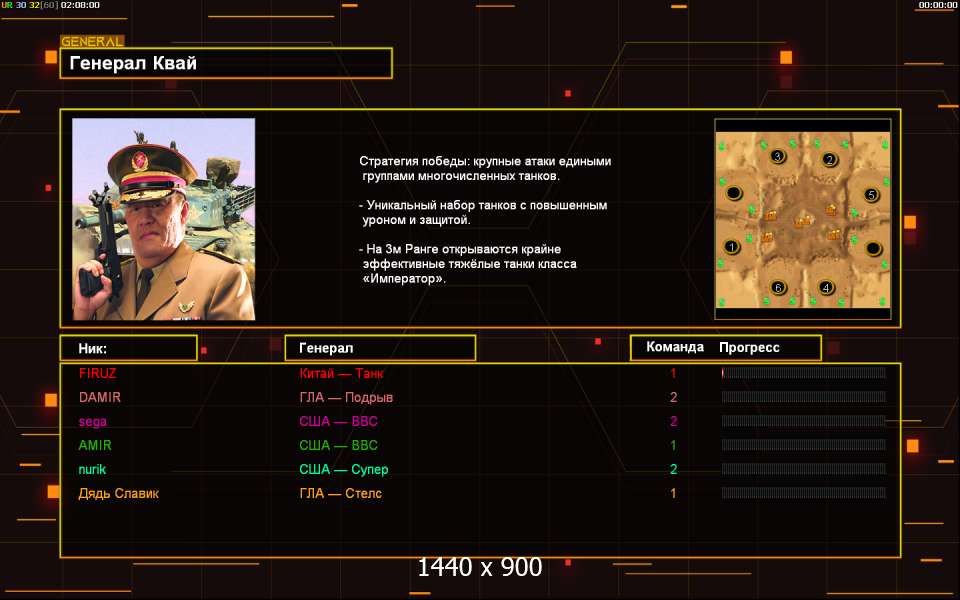The height and width of the screenshot is (600, 960).
Task: Click the Генерал Квай title field
Action: coord(226,63)
